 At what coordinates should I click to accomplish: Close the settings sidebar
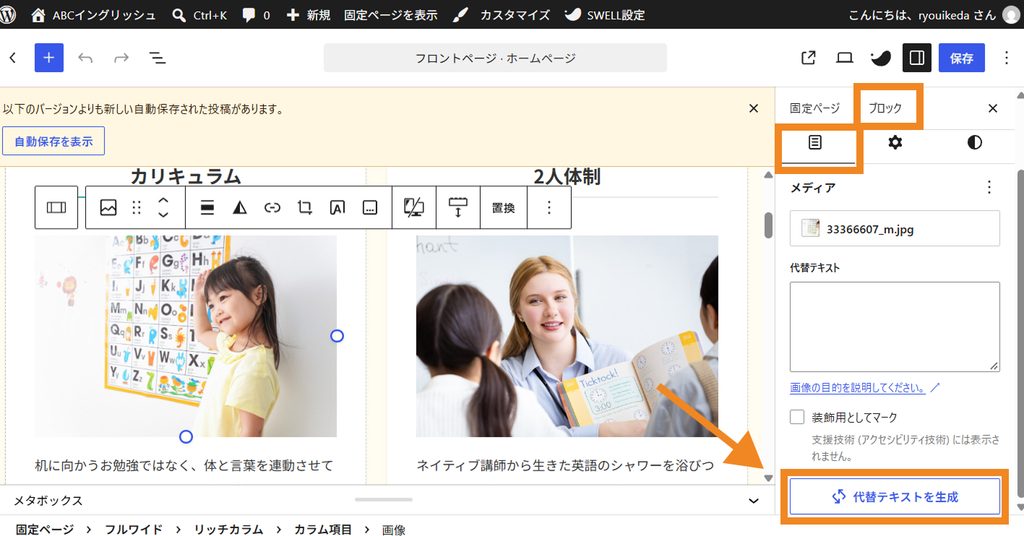point(993,108)
